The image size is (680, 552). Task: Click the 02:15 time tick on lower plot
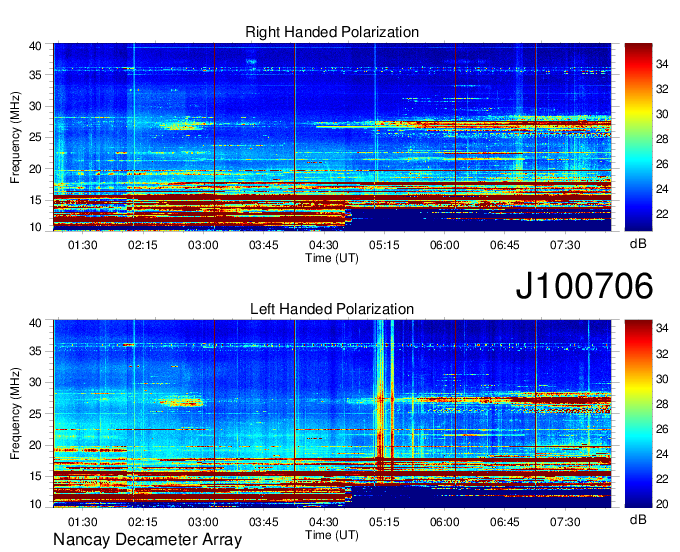pos(143,522)
